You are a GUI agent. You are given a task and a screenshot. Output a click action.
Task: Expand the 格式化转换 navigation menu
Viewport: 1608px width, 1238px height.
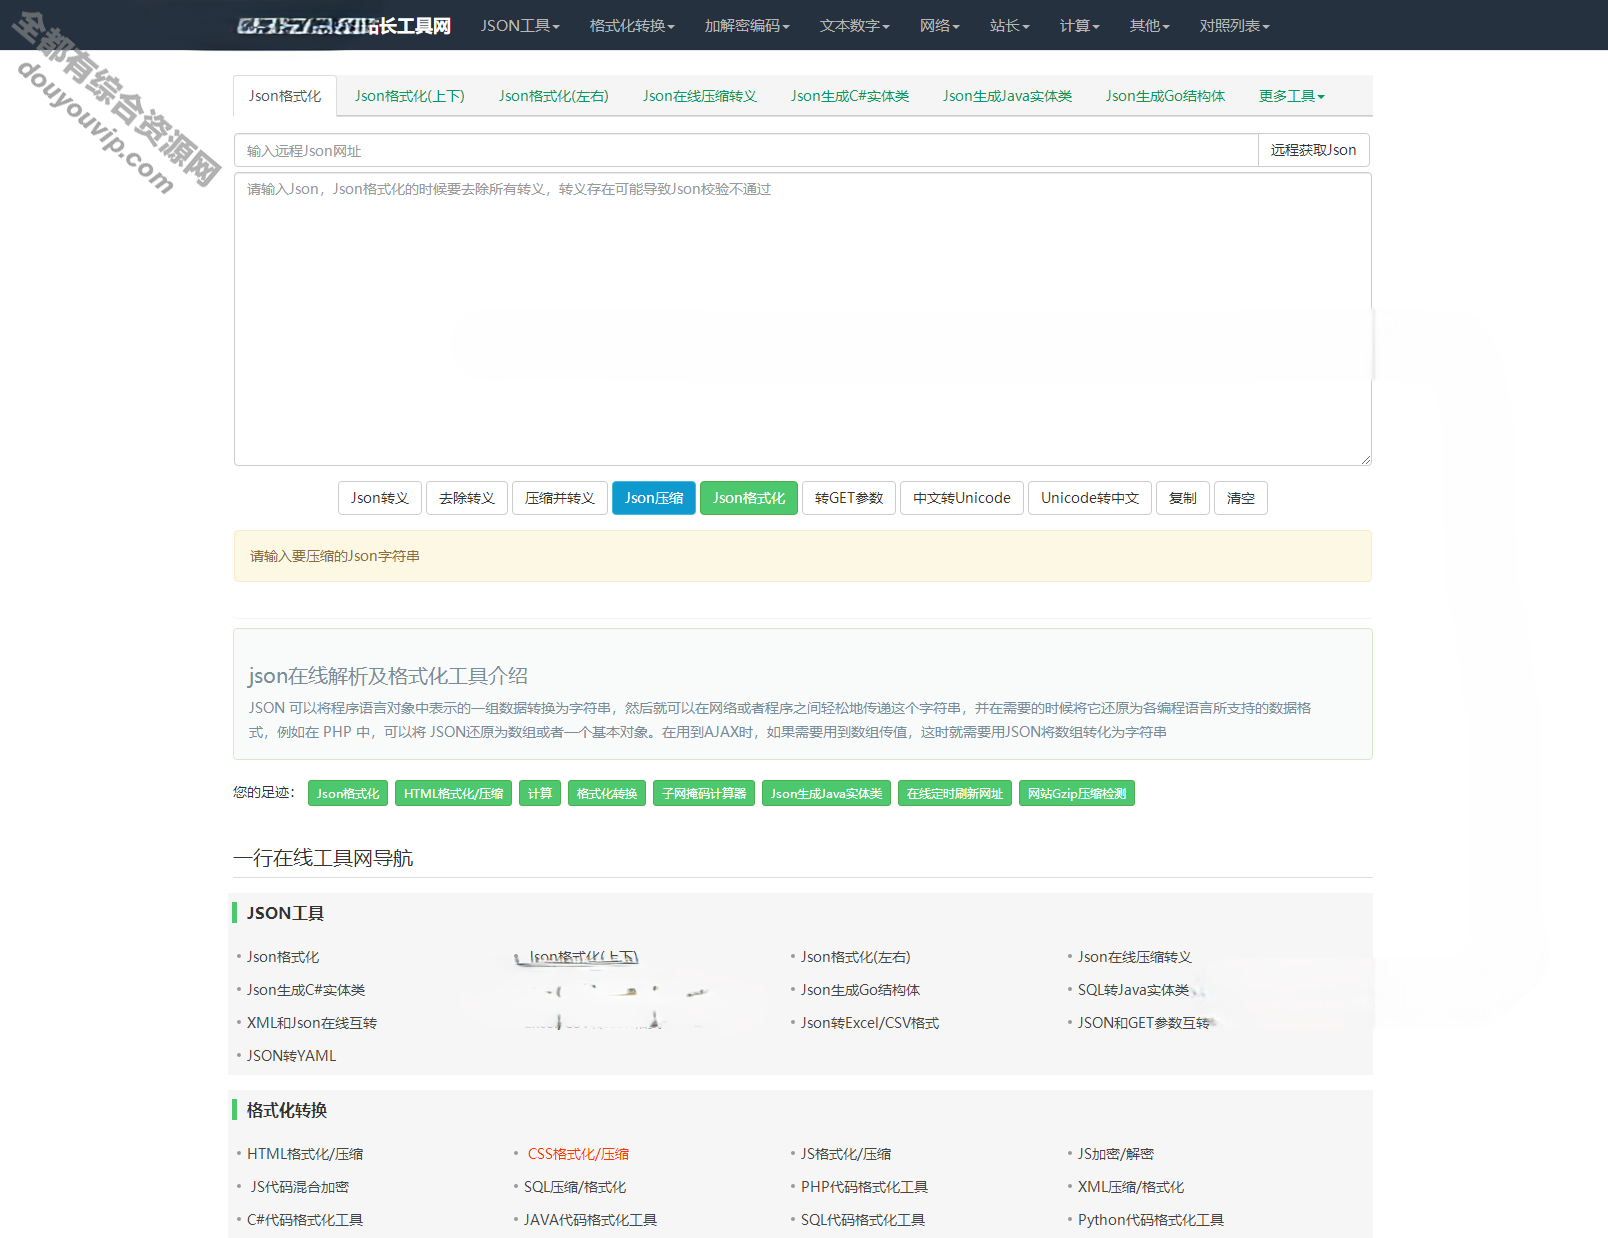pyautogui.click(x=632, y=26)
